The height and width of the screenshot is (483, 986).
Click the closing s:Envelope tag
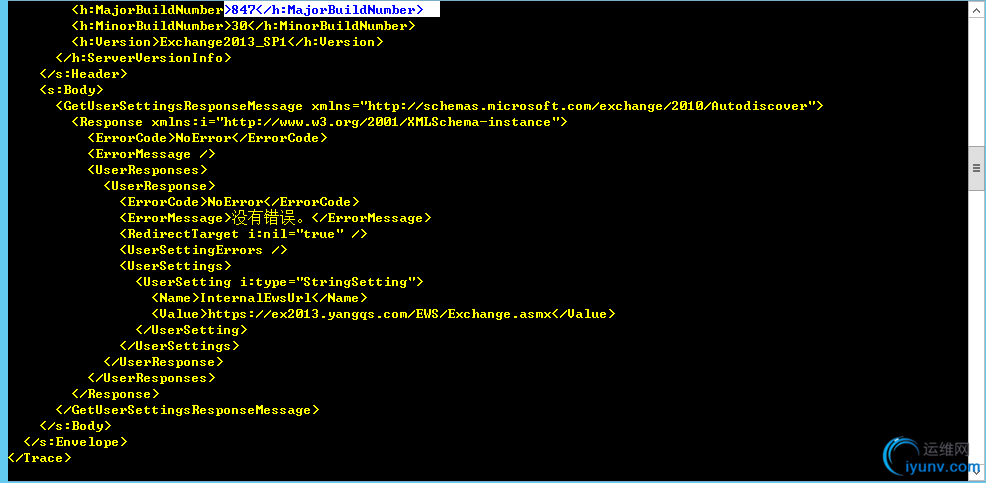click(x=75, y=442)
